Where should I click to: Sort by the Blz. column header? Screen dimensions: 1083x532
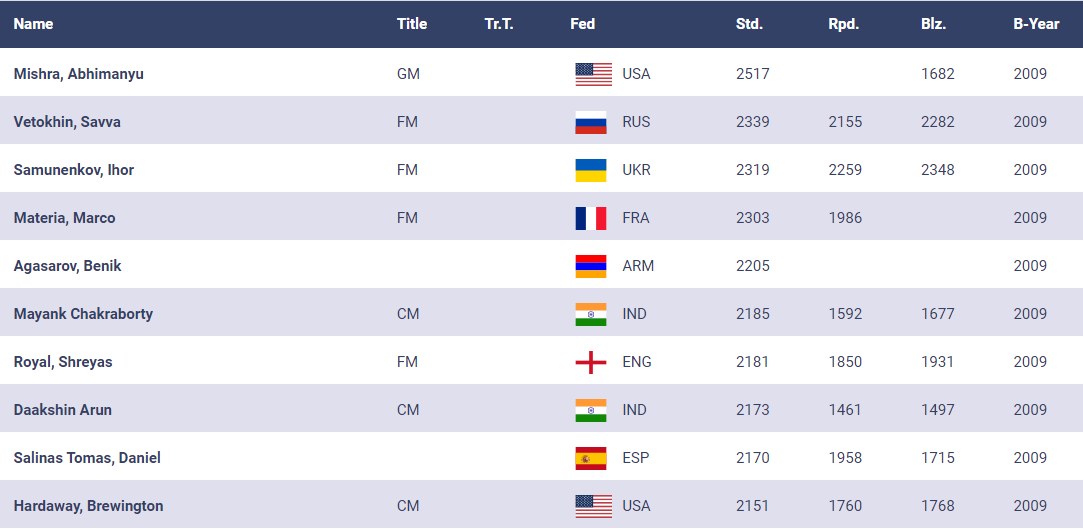935,24
